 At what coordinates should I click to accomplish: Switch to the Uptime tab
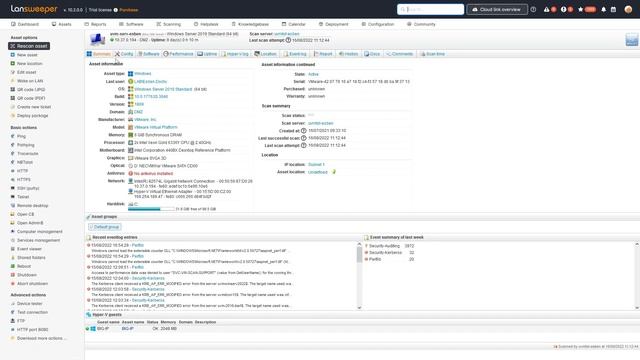click(207, 54)
